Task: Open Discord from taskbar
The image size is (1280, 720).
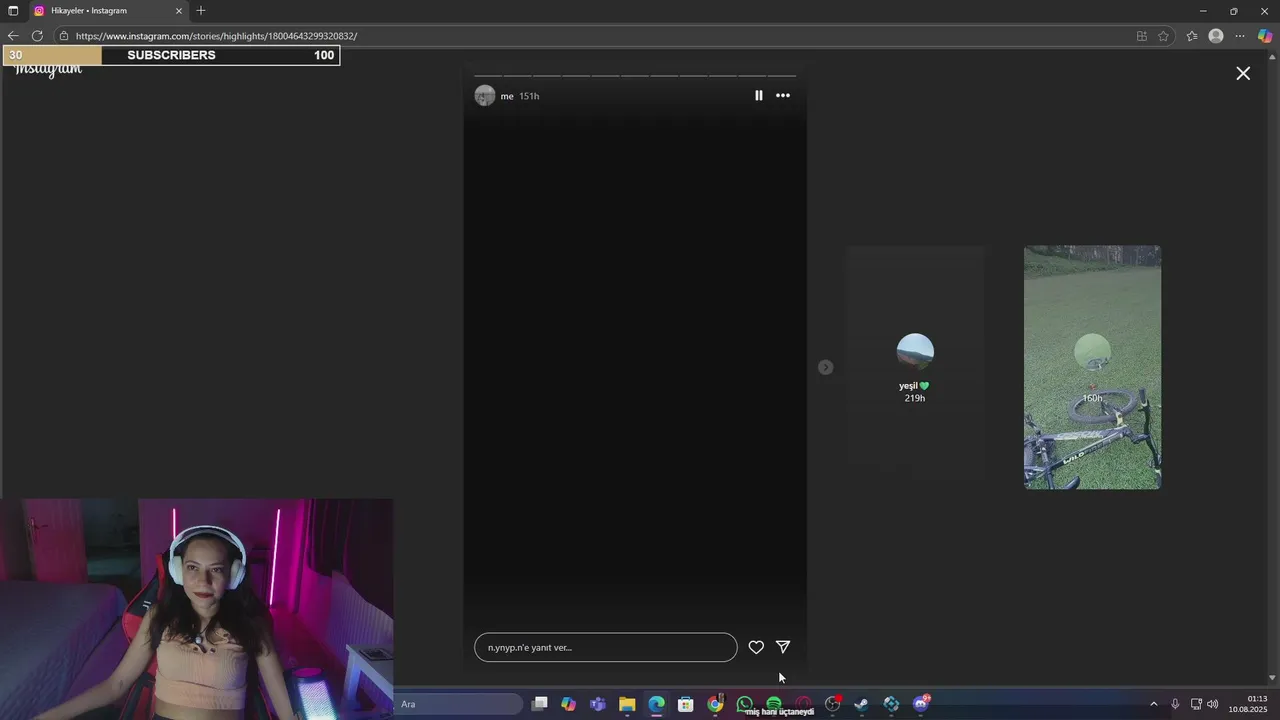Action: click(x=921, y=704)
